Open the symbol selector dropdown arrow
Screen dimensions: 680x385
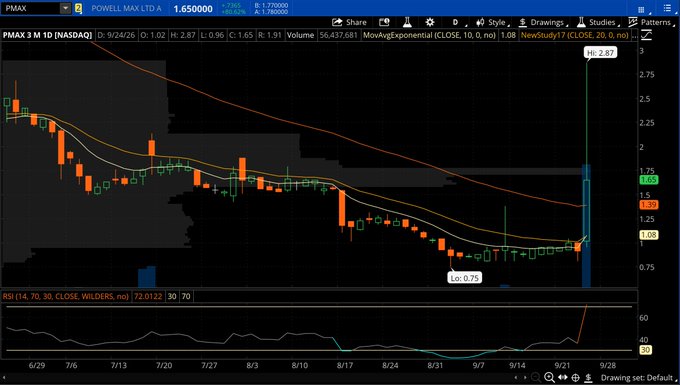pos(65,8)
